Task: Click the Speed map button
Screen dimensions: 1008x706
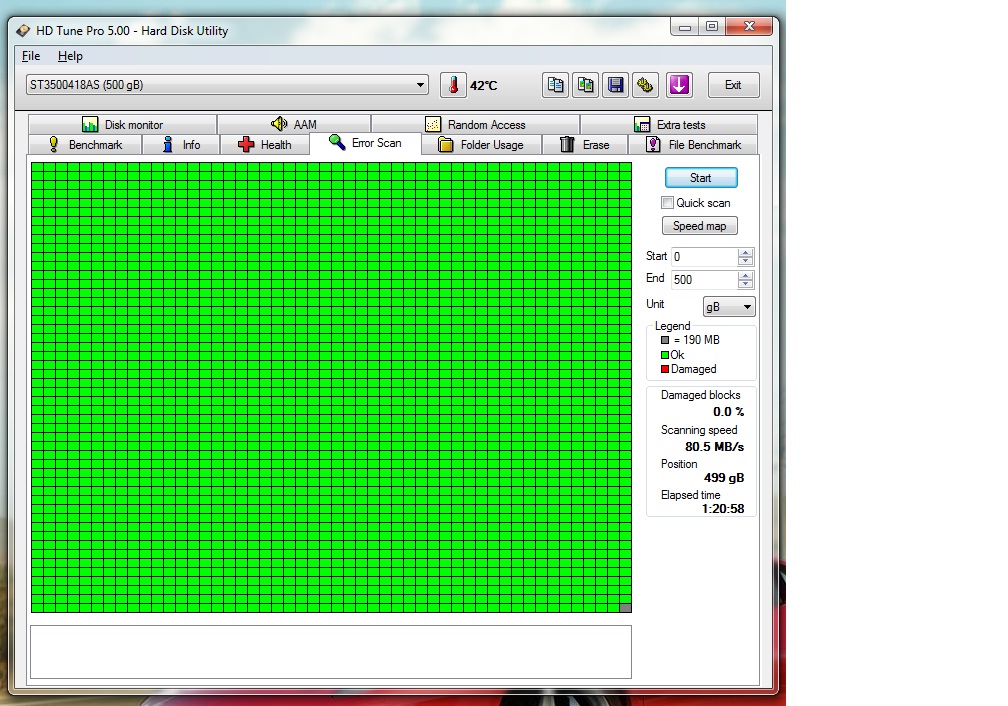Action: pyautogui.click(x=699, y=226)
